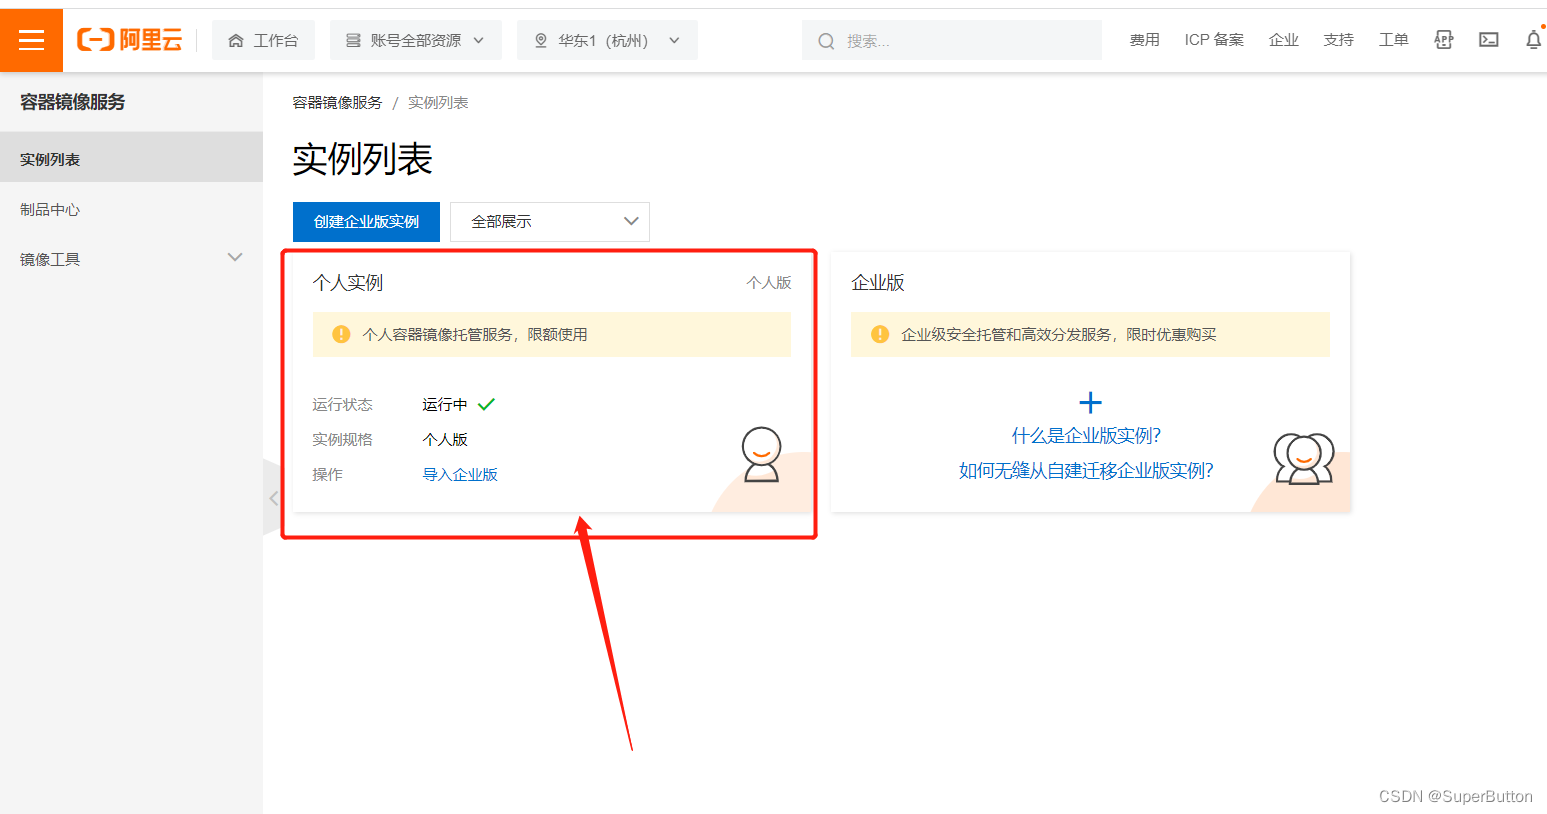
Task: Click the warning icon in the 个人容器镜像托管服务 notice
Action: point(341,334)
